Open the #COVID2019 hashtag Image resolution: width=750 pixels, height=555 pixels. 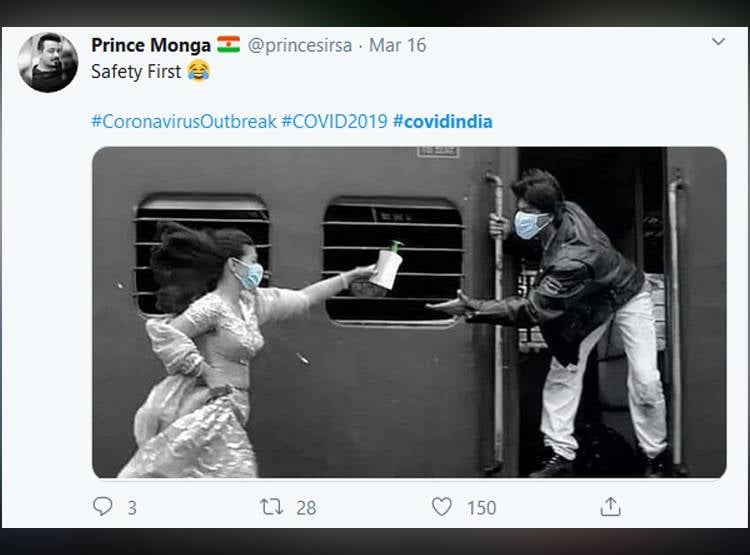point(334,122)
